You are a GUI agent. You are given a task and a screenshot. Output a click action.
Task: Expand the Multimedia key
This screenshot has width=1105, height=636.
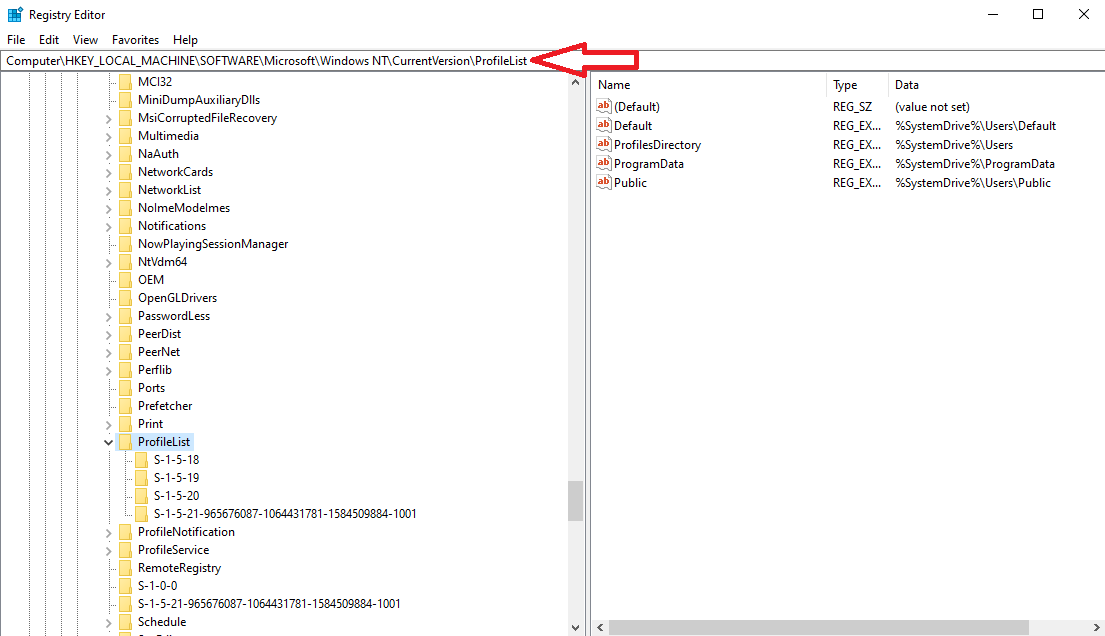pyautogui.click(x=109, y=137)
